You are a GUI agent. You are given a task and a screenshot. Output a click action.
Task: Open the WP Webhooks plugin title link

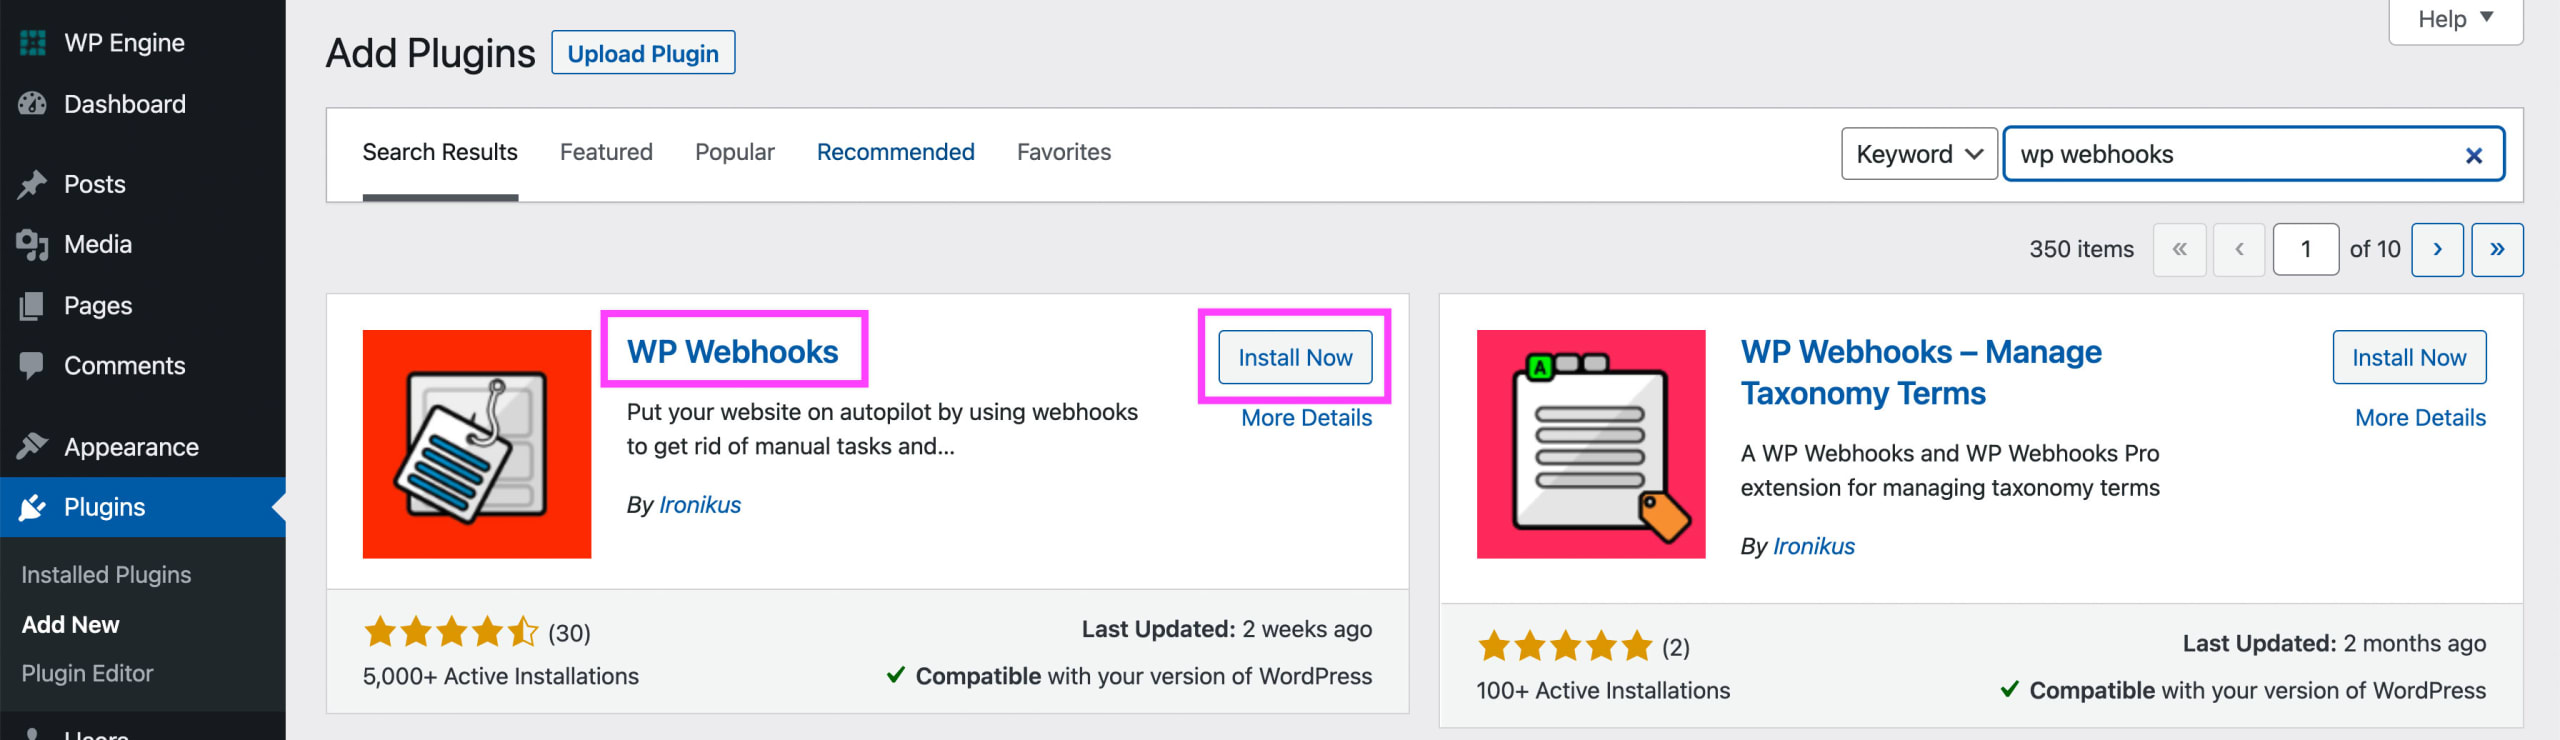tap(733, 352)
